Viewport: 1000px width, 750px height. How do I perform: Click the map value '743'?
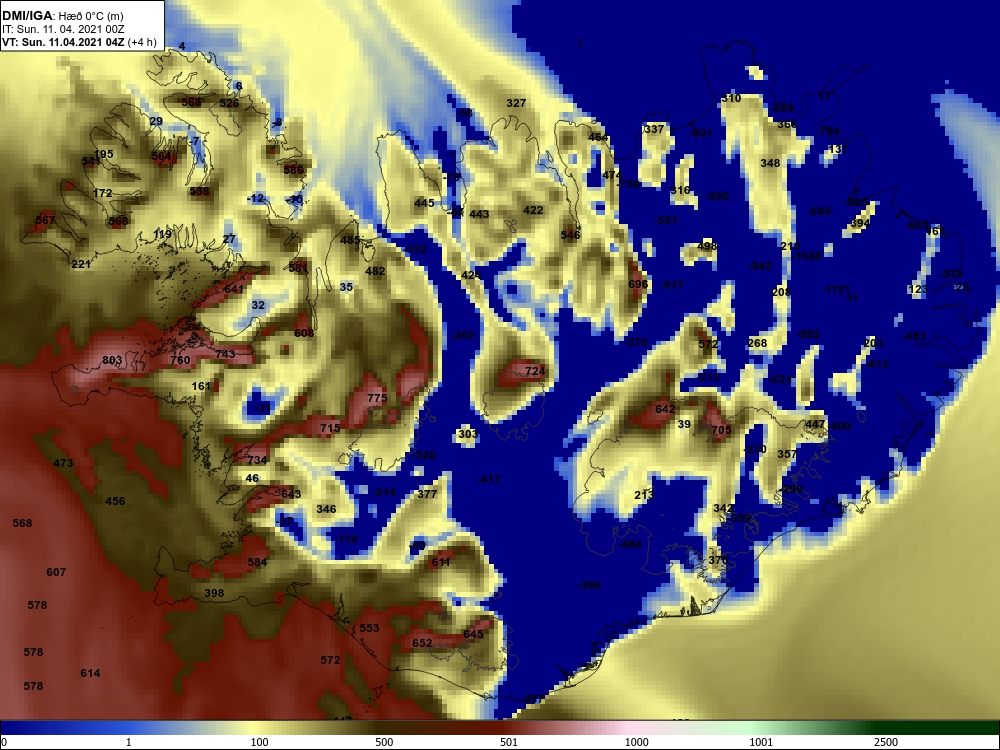[225, 354]
